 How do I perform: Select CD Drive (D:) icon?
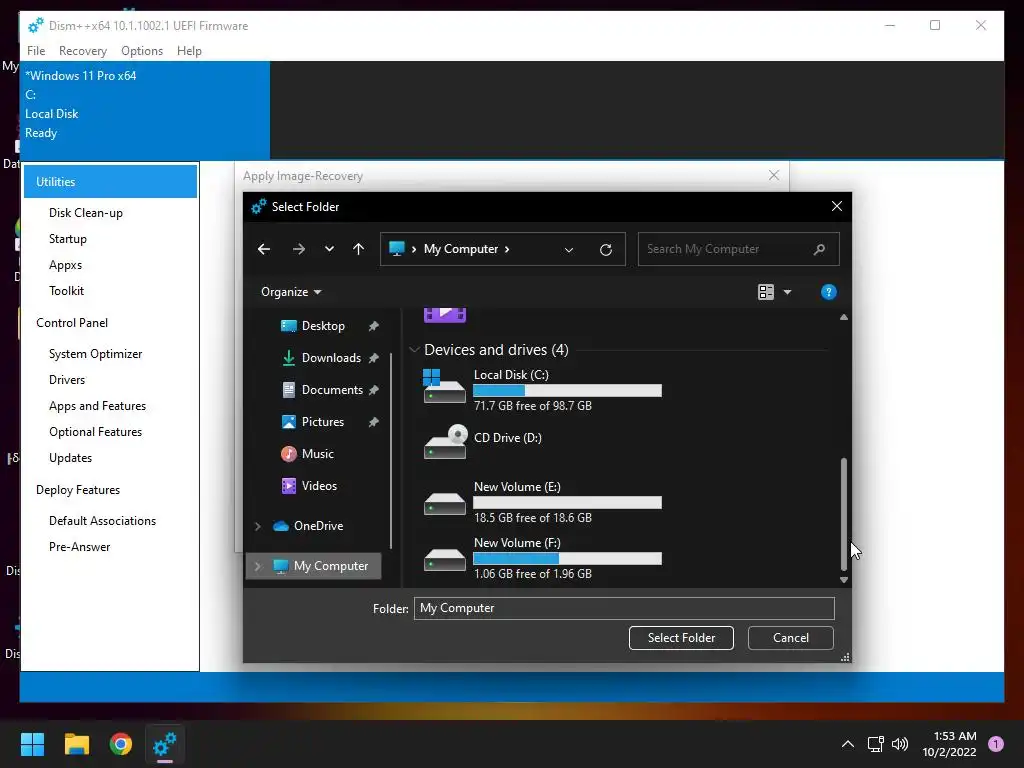point(444,442)
